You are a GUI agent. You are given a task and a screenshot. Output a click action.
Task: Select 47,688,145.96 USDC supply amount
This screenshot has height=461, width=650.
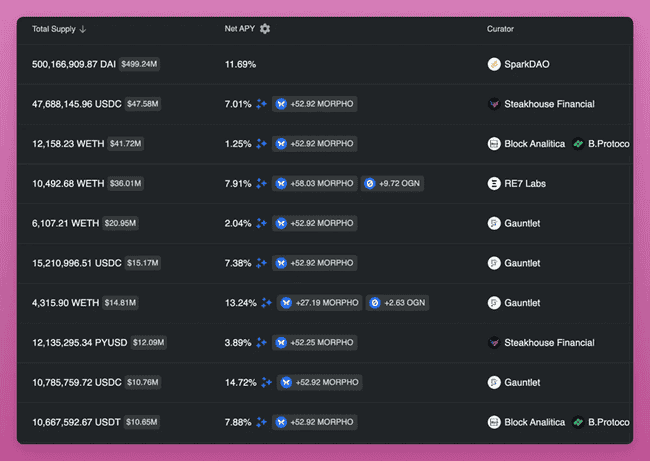[x=77, y=104]
